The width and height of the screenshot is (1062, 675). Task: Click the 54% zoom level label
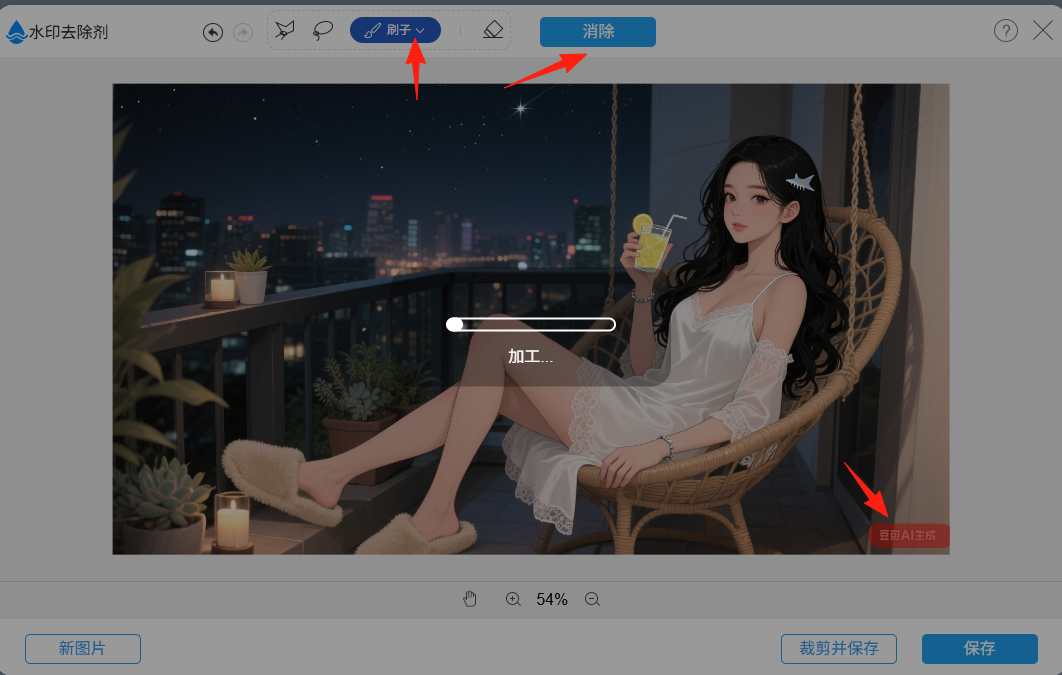pos(551,598)
